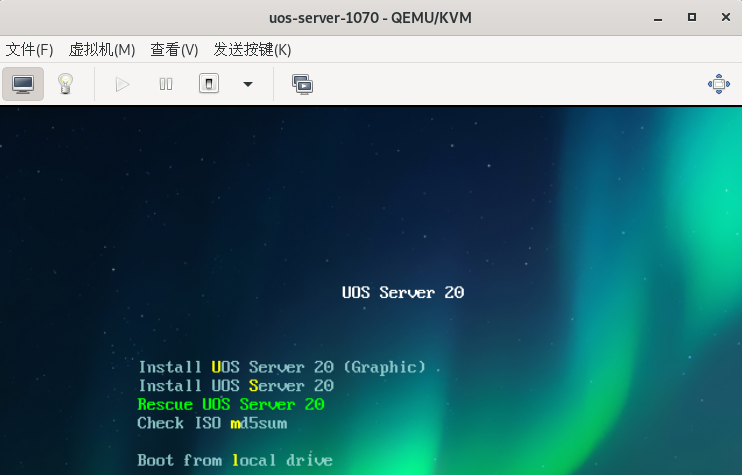Screen dimensions: 742x475
Task: Open the 文件(F) menu
Action: 29,49
